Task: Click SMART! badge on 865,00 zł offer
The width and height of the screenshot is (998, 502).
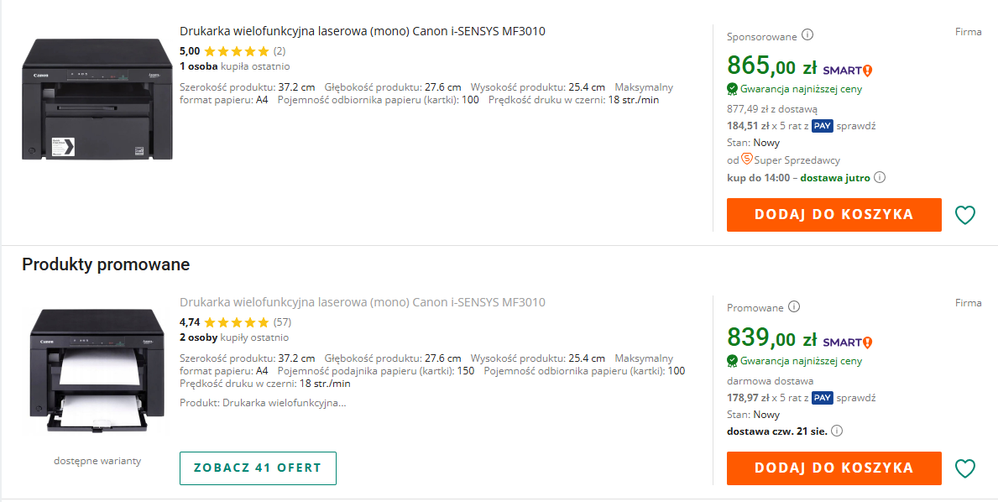Action: pos(848,70)
